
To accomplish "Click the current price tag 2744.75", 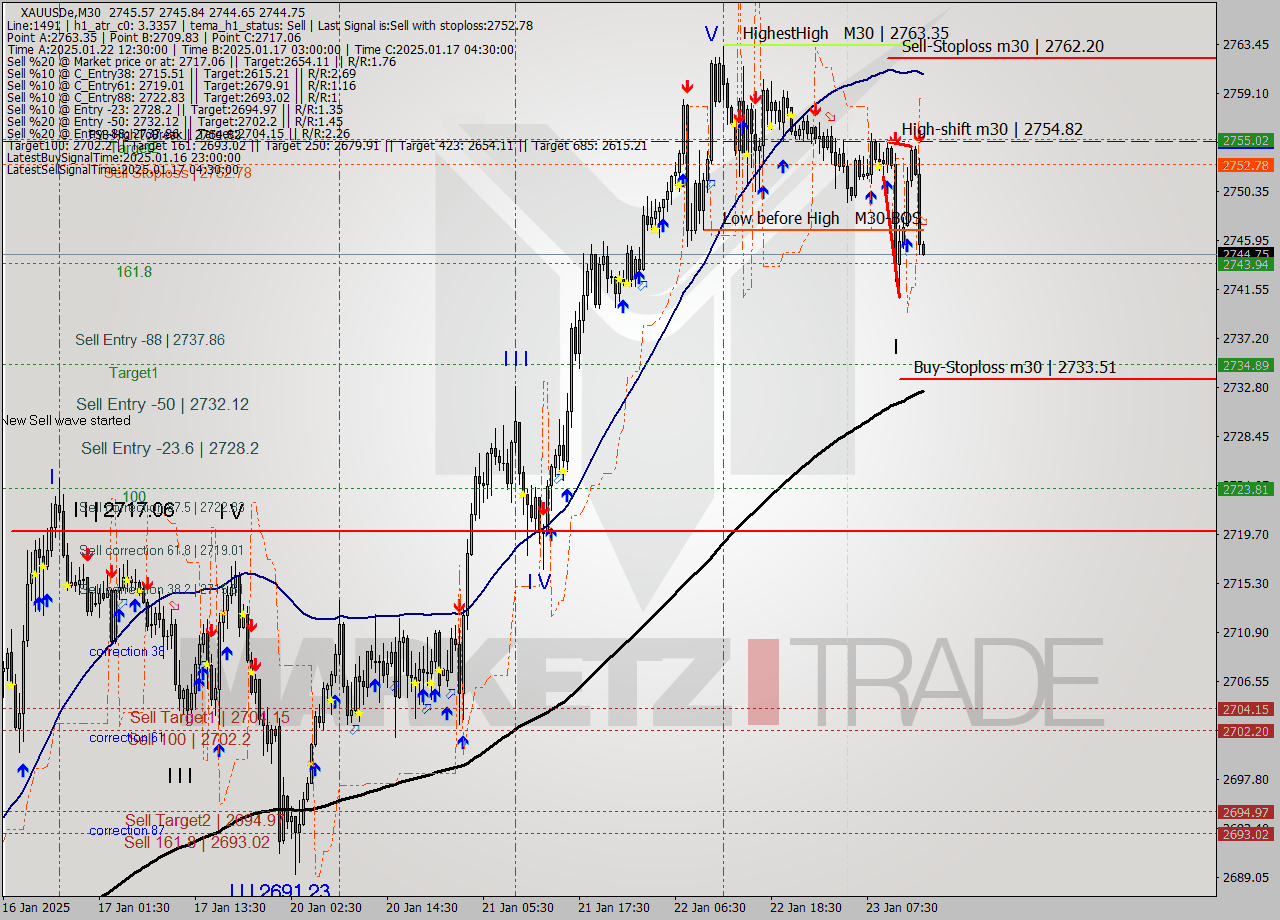I will tap(1246, 254).
